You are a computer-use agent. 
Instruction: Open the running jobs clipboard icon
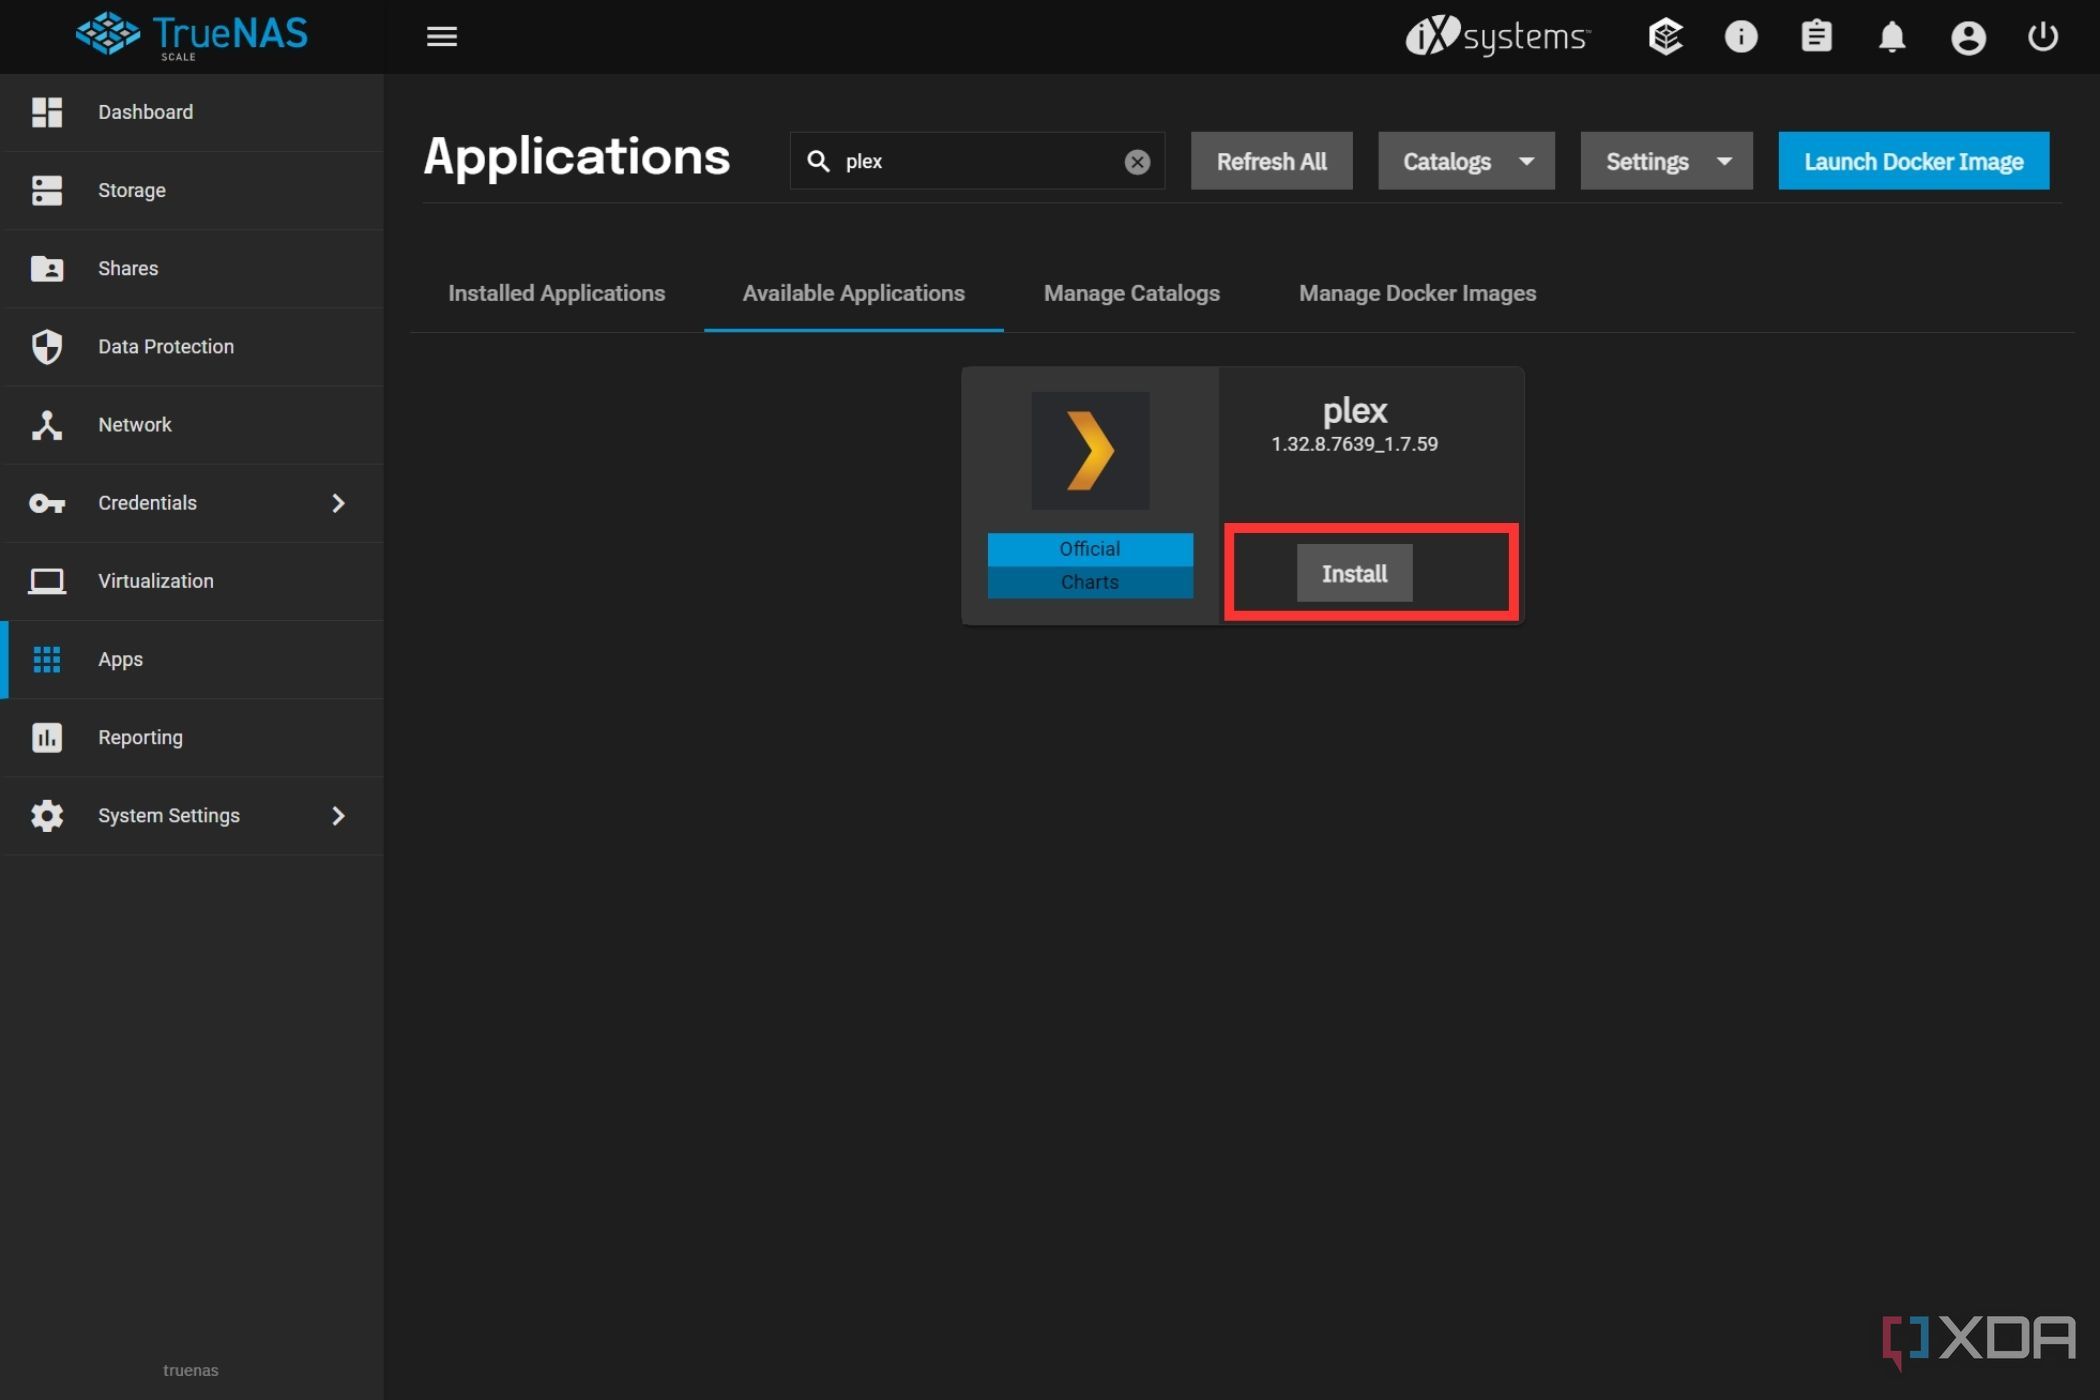1816,37
